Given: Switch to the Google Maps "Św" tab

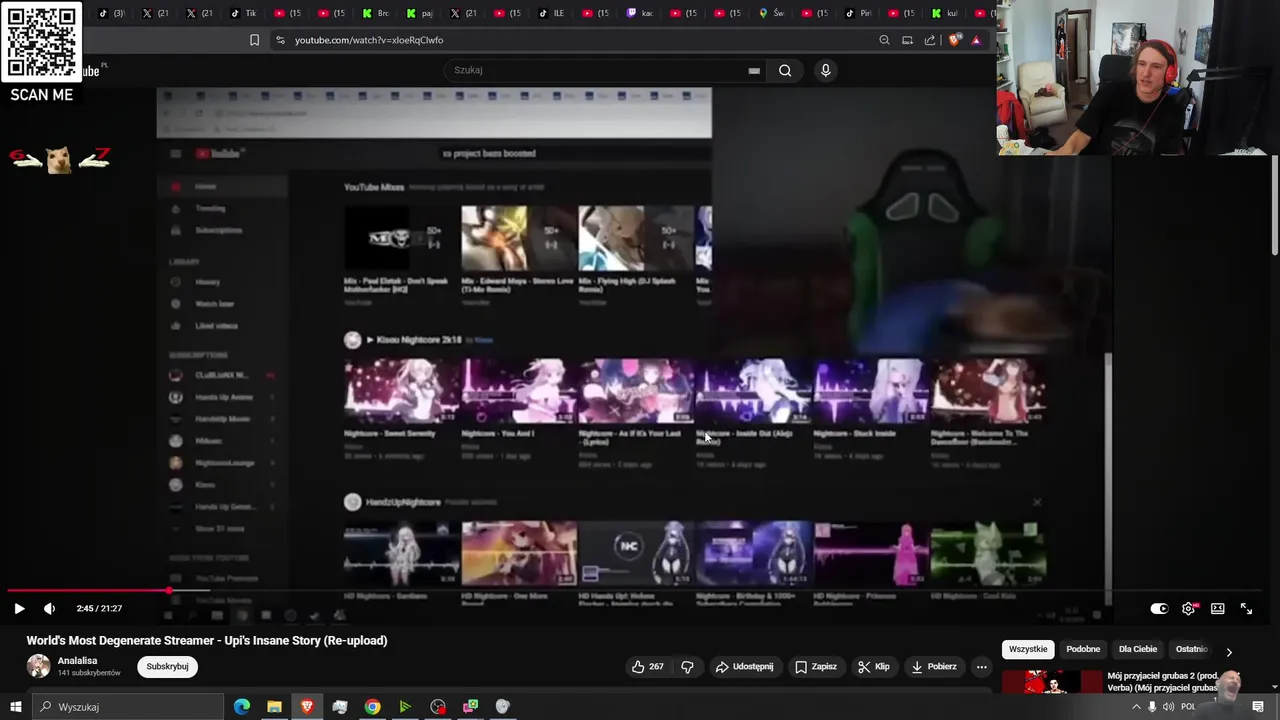Looking at the screenshot, I should click(772, 13).
